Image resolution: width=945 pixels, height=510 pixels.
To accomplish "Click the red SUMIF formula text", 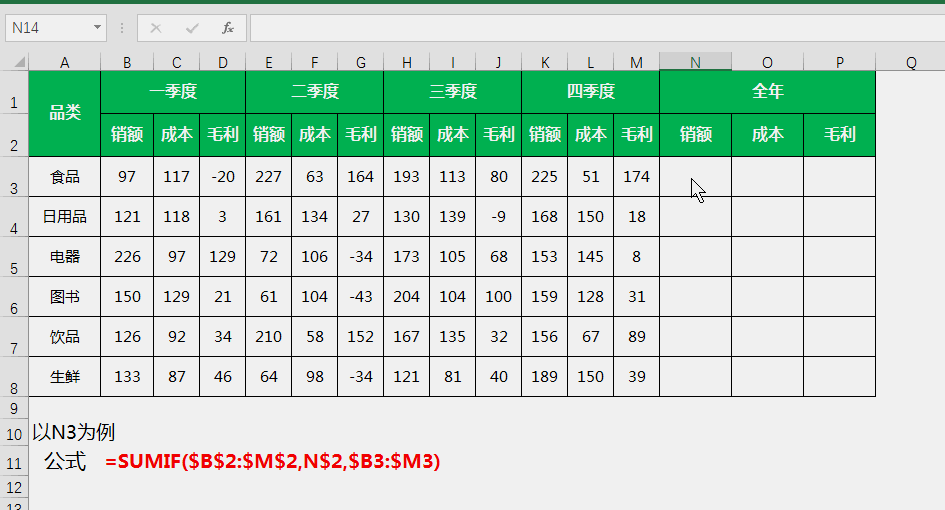I will (x=273, y=462).
